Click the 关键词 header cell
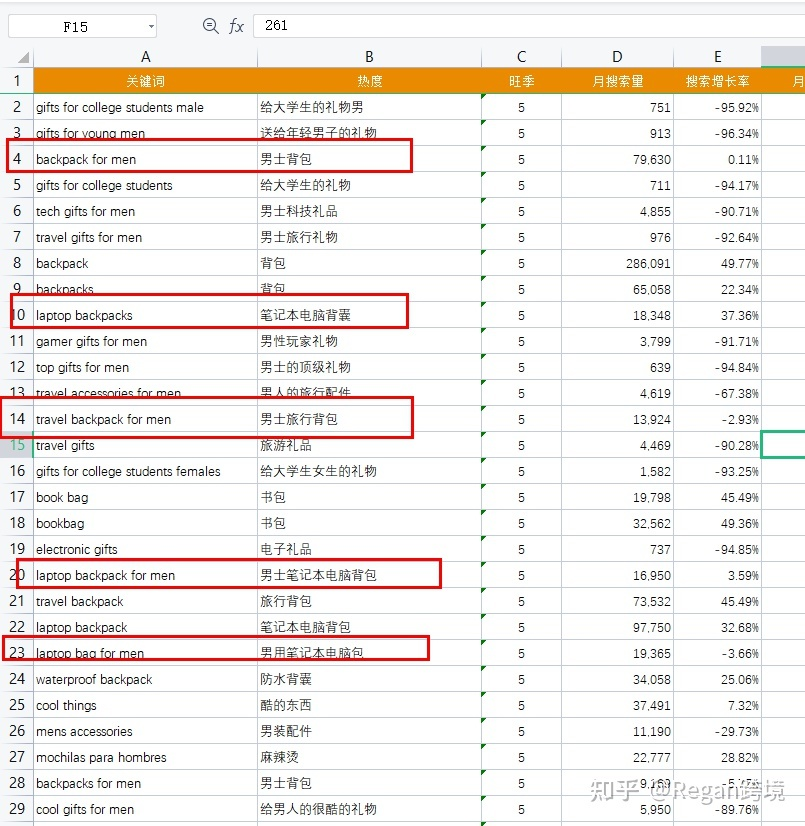Screen dimensions: 805x826 tap(145, 81)
